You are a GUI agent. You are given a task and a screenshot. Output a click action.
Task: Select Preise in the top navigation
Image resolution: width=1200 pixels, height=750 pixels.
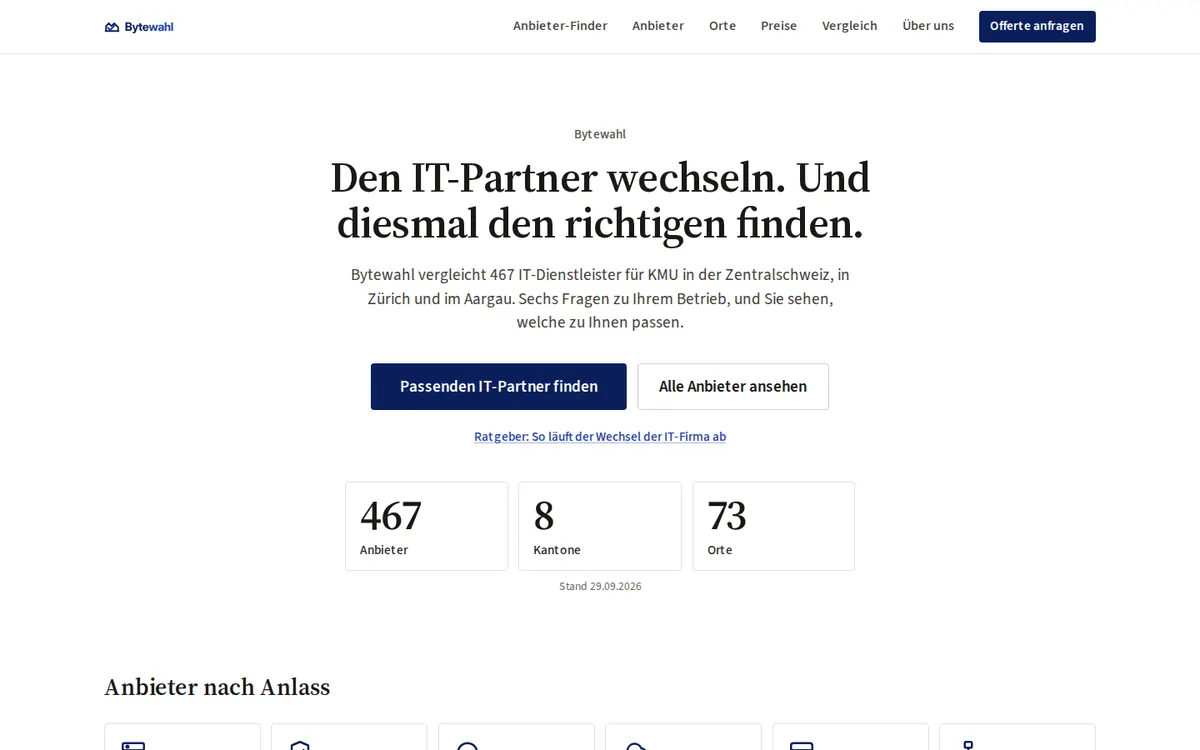coord(779,26)
